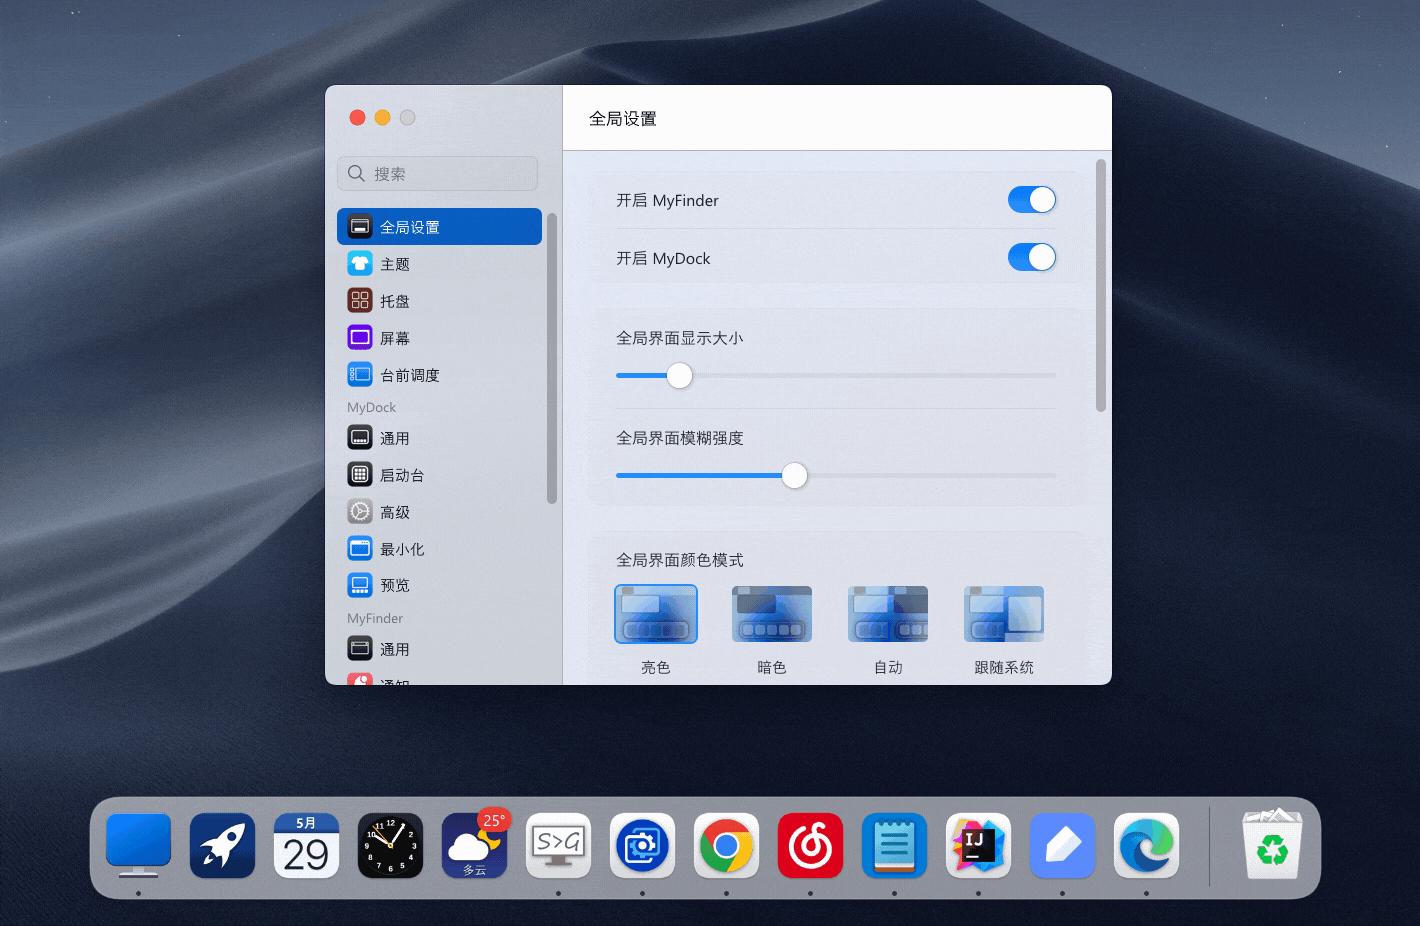Click the 搜索 search field

point(437,173)
